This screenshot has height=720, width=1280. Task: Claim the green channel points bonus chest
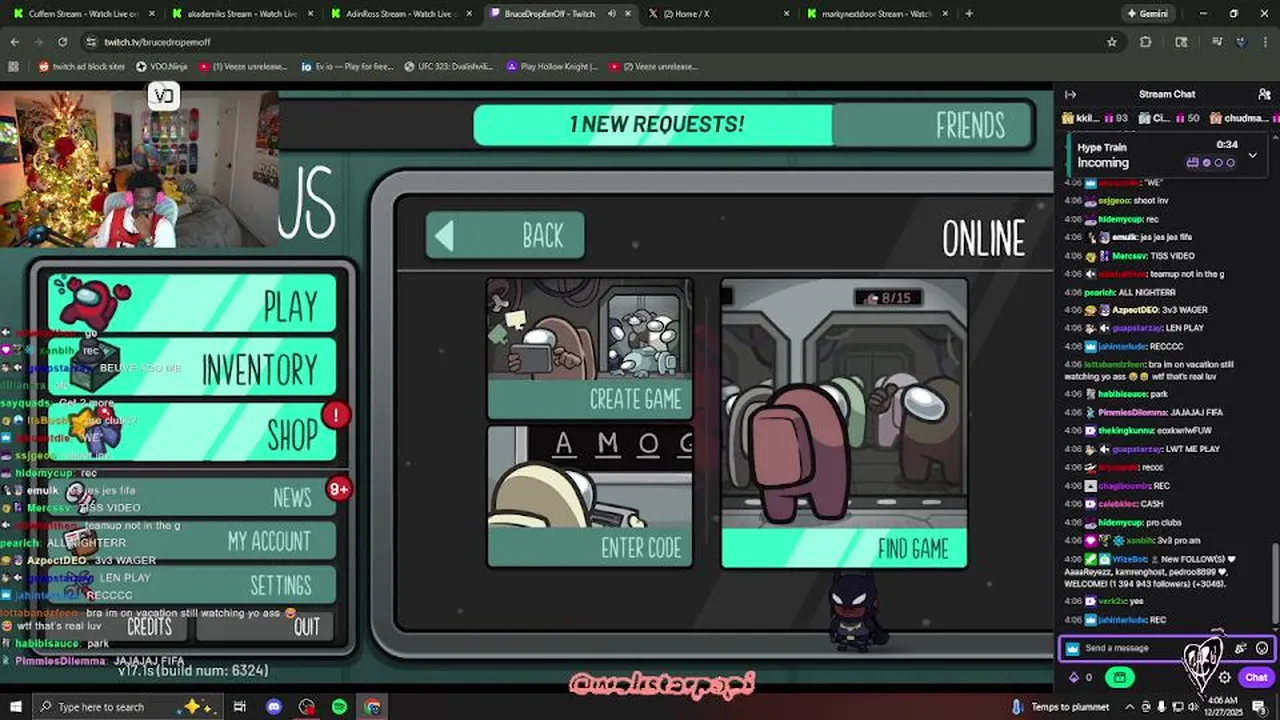[x=1119, y=677]
